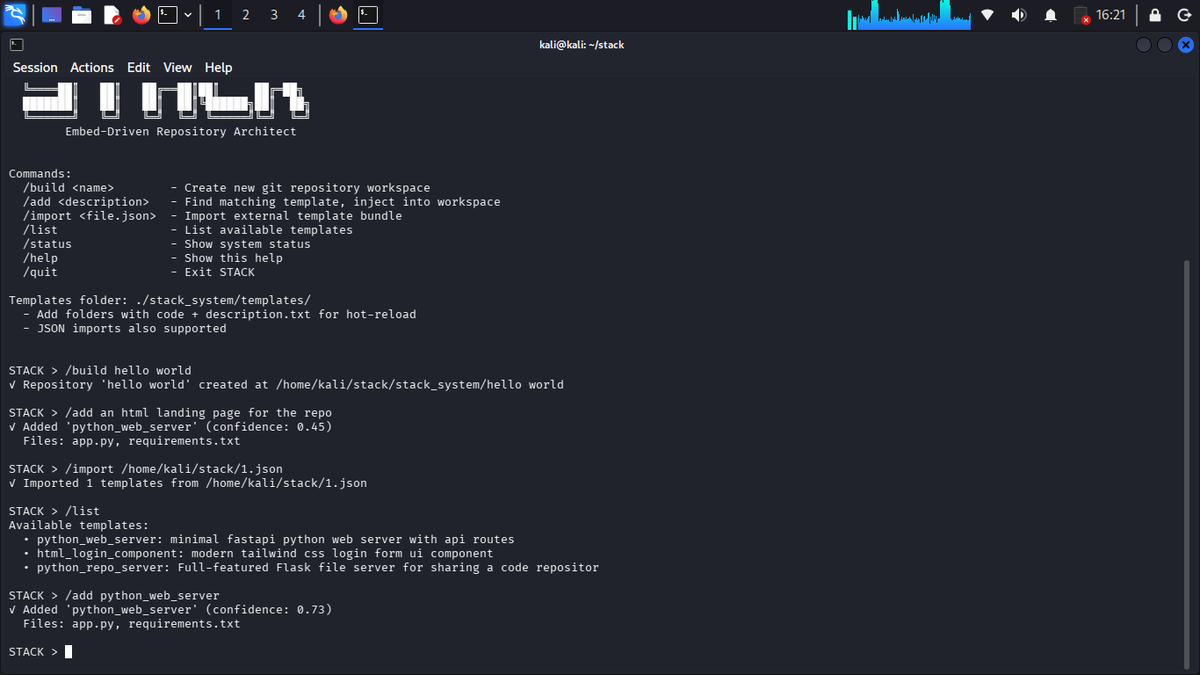Viewport: 1200px width, 675px height.
Task: Click '/add <description>' in the commands list
Action: coord(86,201)
